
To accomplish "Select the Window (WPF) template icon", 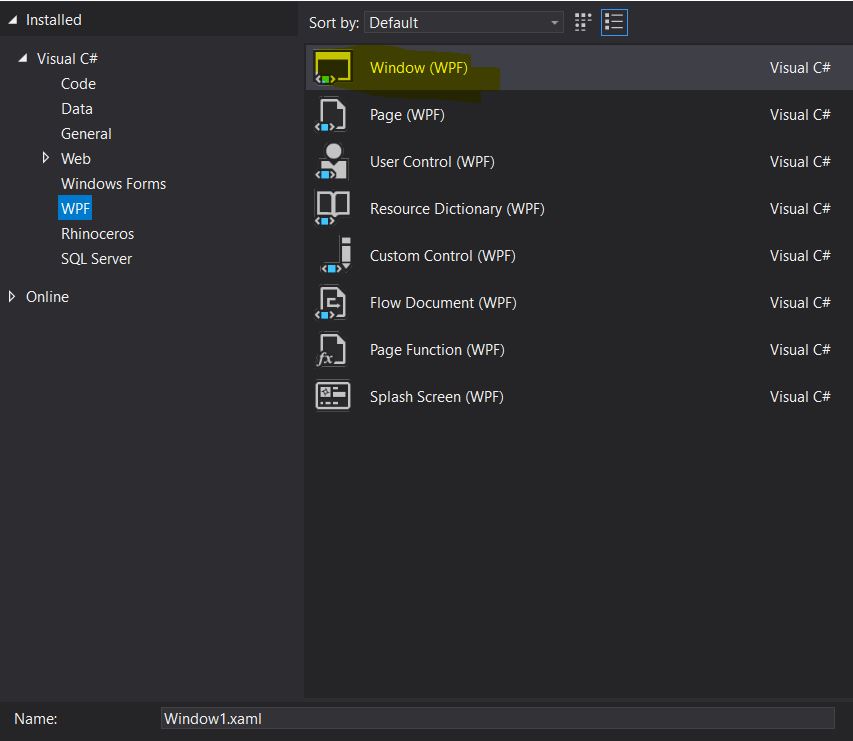I will point(331,67).
